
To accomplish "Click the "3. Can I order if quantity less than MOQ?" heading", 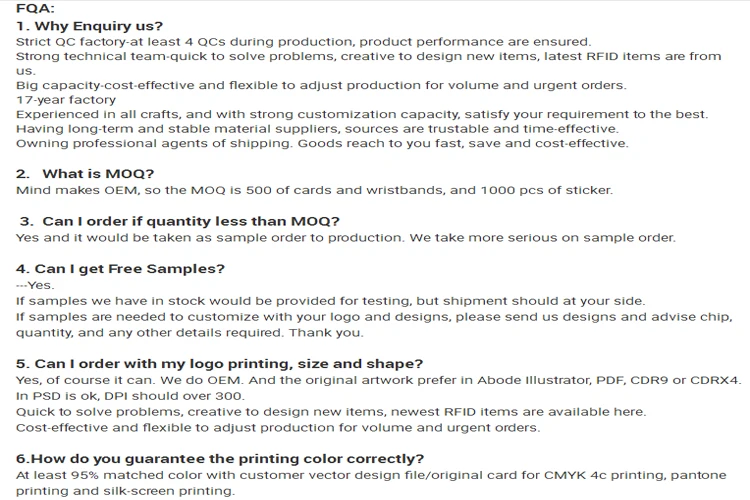I will (x=180, y=221).
